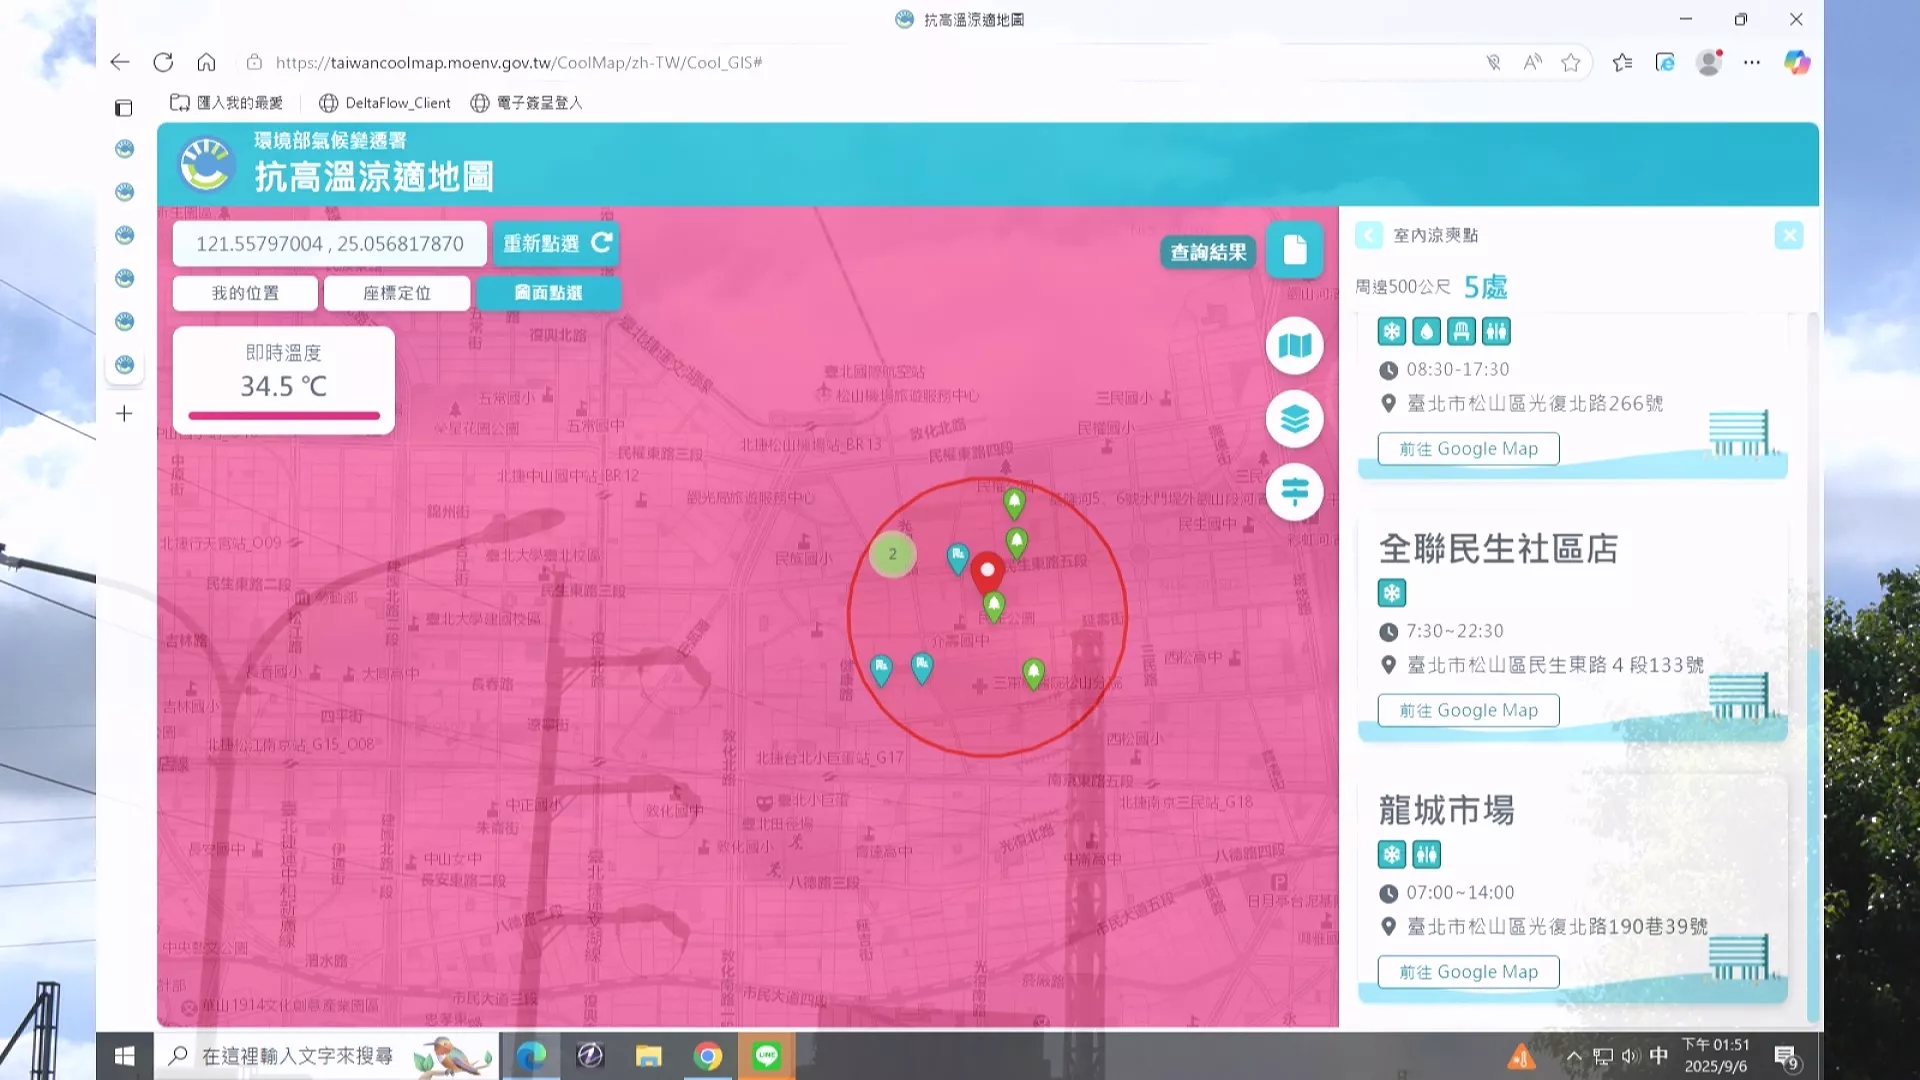Open the basemap switcher map icon

point(1294,346)
